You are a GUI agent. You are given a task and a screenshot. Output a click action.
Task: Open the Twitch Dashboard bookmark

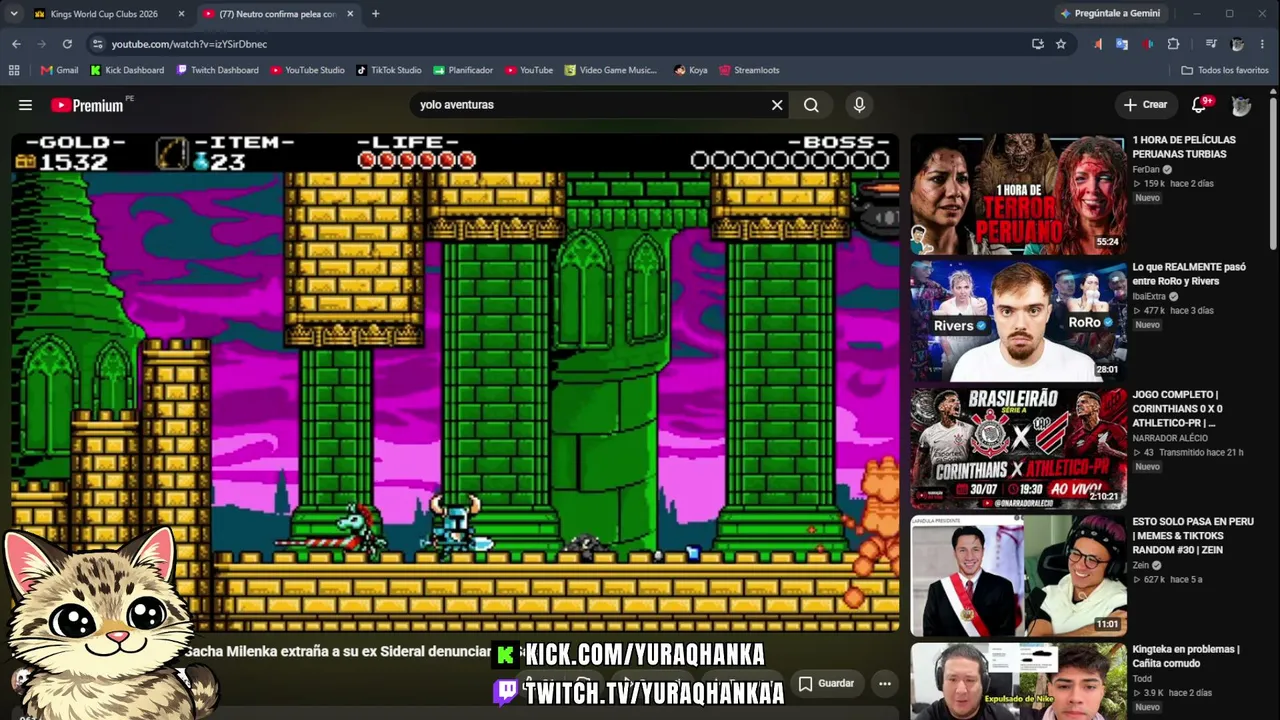coord(217,70)
